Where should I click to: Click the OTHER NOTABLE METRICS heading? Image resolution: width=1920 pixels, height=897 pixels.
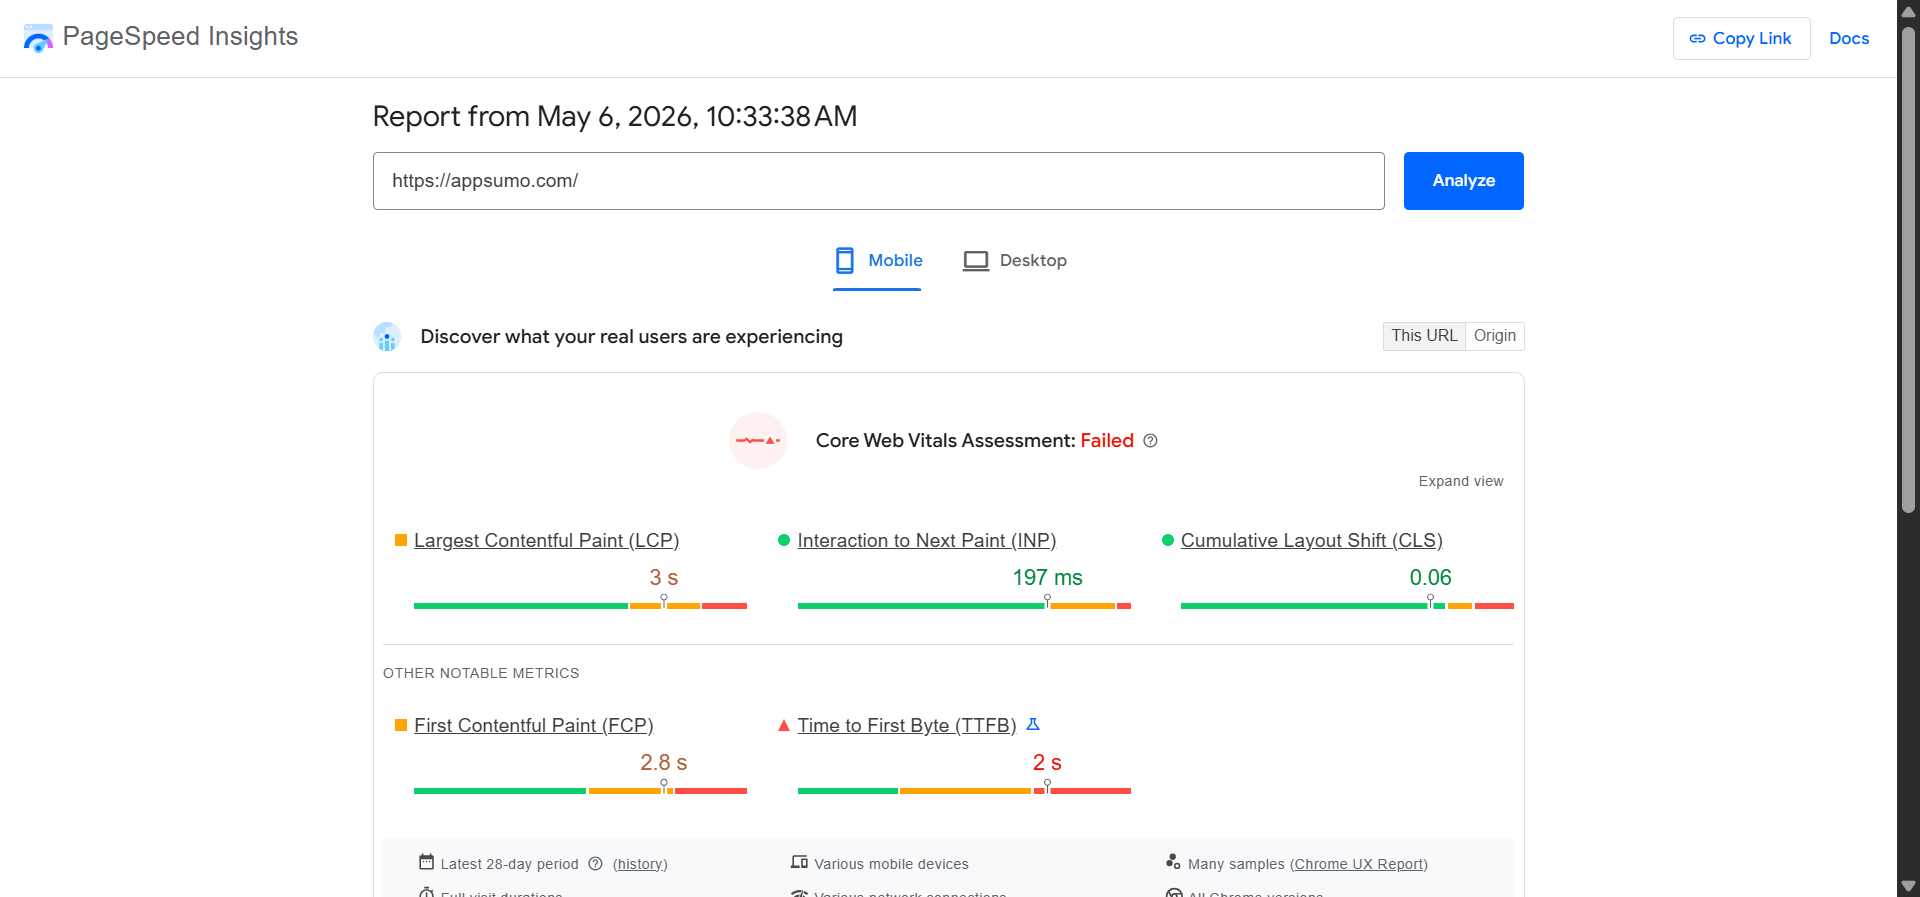[x=481, y=673]
